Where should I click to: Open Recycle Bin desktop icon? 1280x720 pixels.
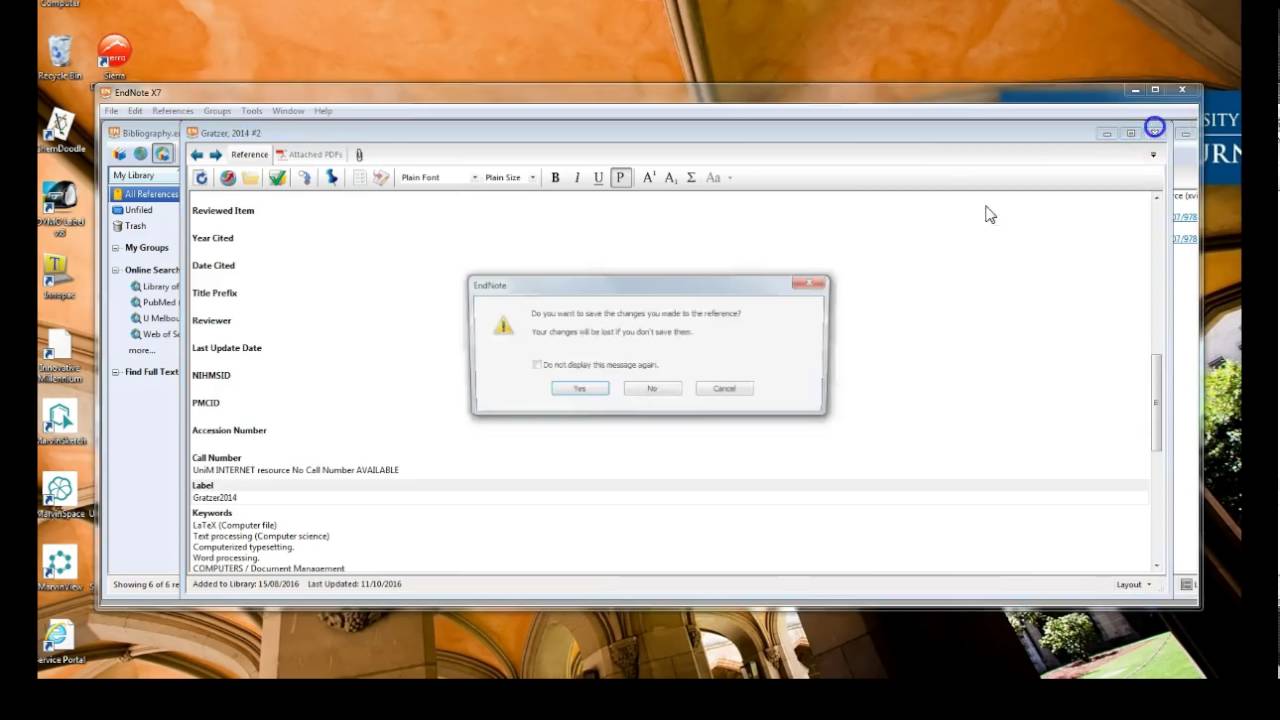[60, 58]
